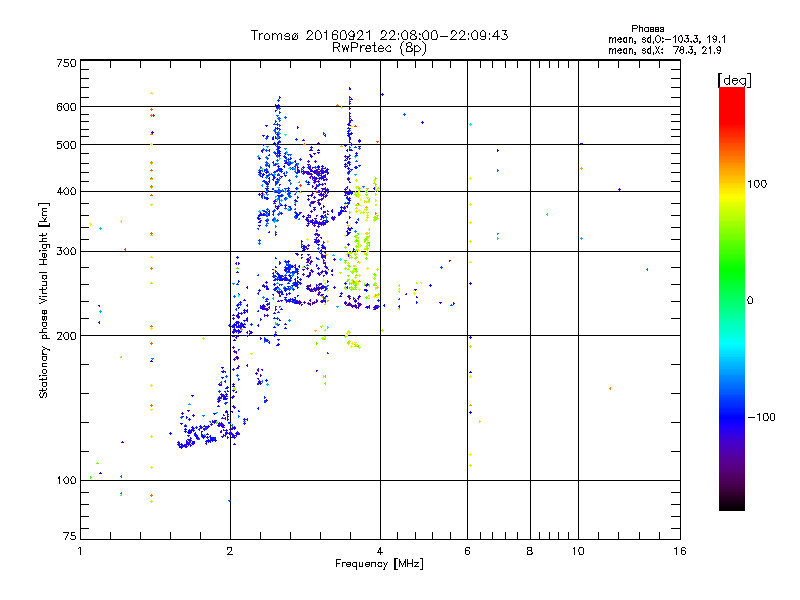Select the "300" height axis tick label
Screen dimensions: 800x600
[66, 252]
